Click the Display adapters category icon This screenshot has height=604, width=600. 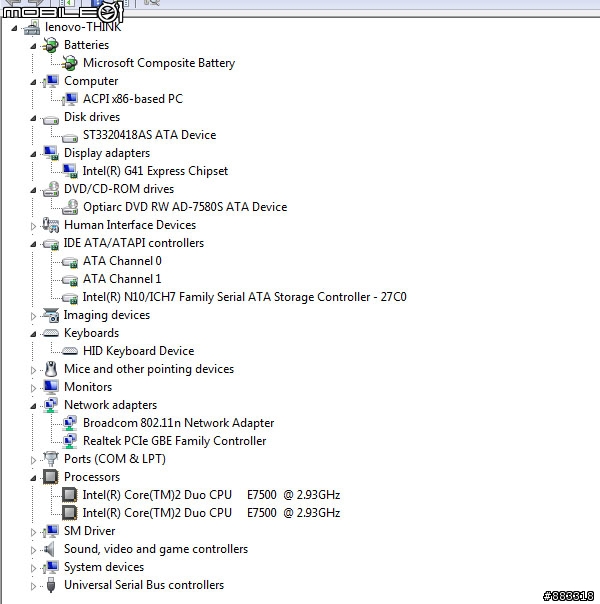click(50, 153)
